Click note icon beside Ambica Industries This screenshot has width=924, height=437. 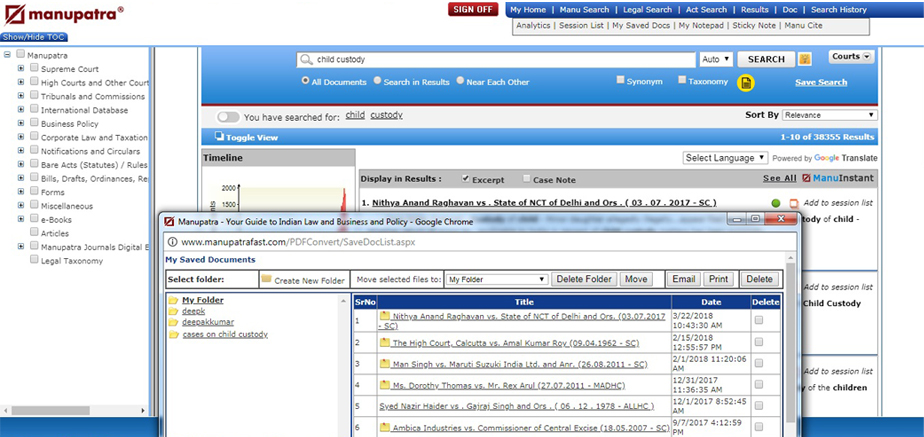(385, 426)
